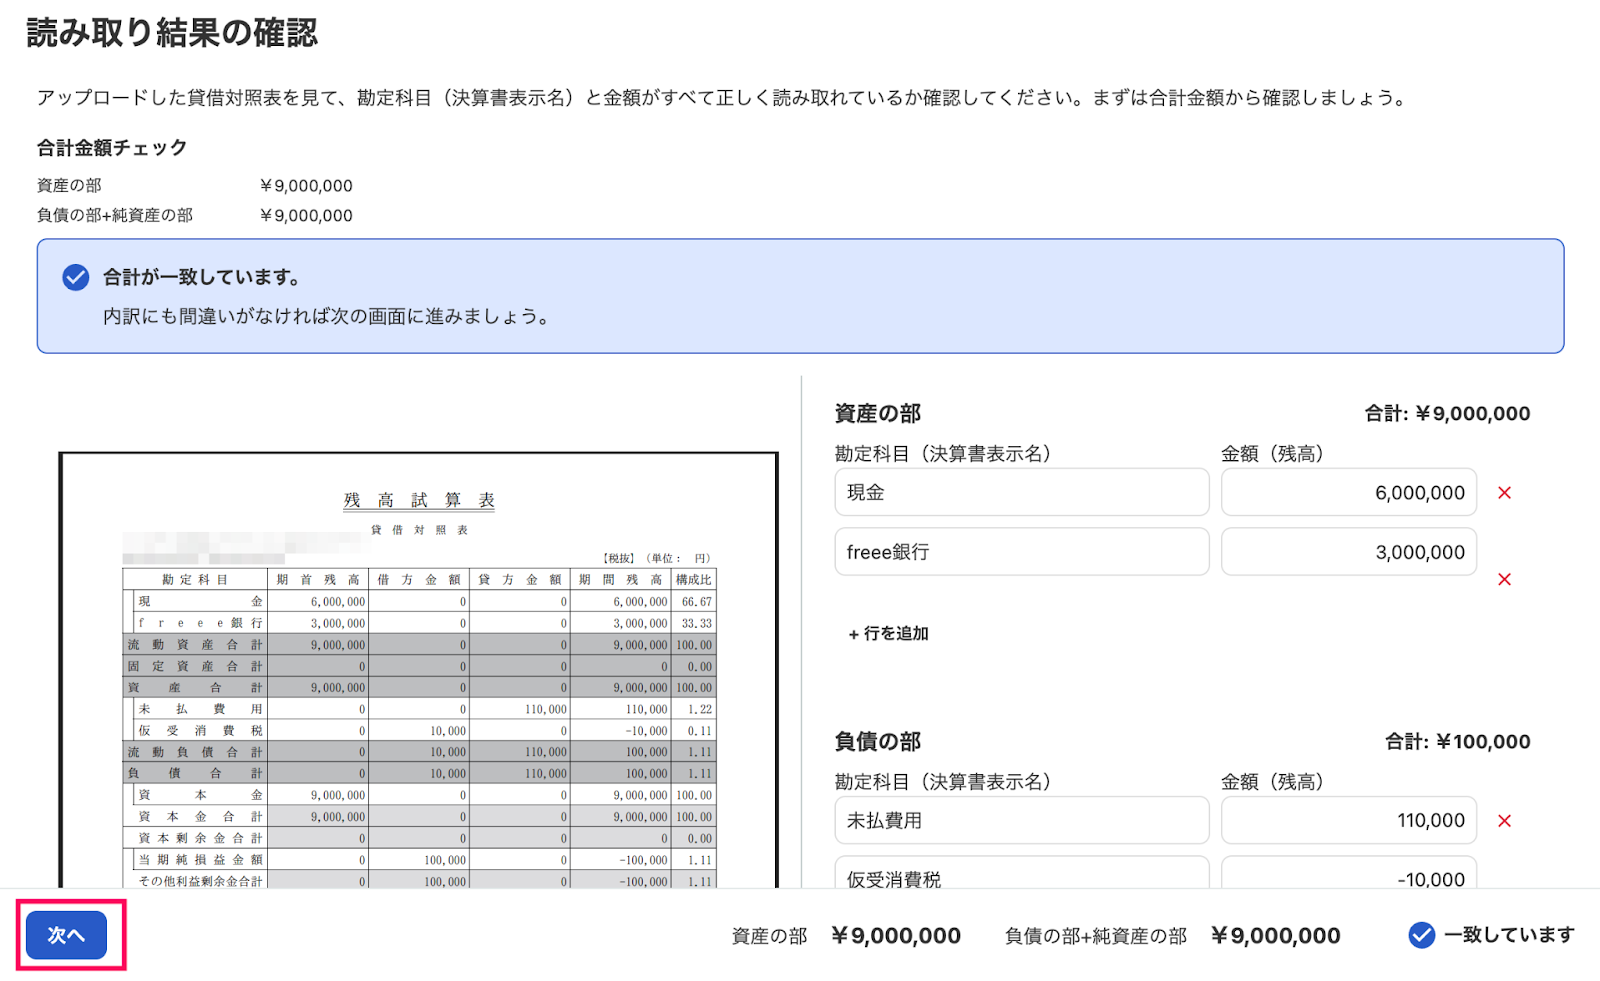This screenshot has height=981, width=1600.
Task: Edit the -10,000 amount field
Action: (x=1348, y=873)
